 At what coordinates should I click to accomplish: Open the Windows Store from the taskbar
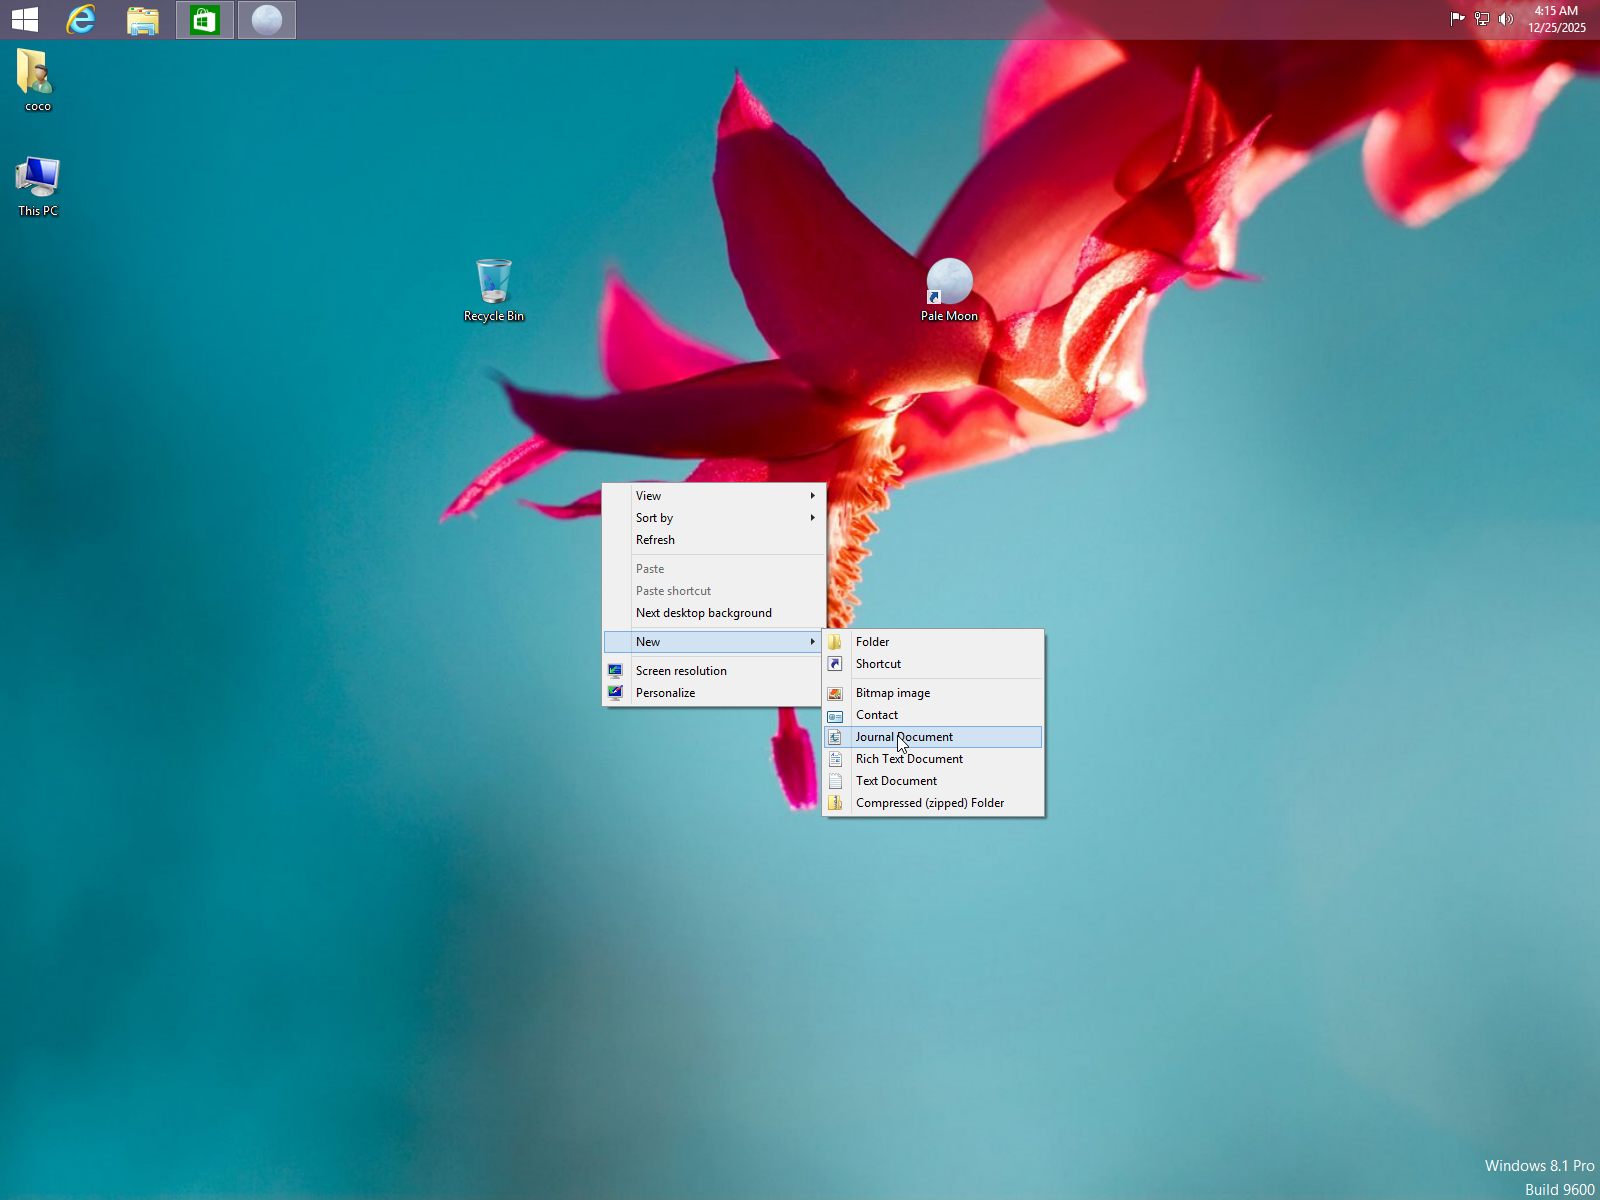click(x=204, y=19)
